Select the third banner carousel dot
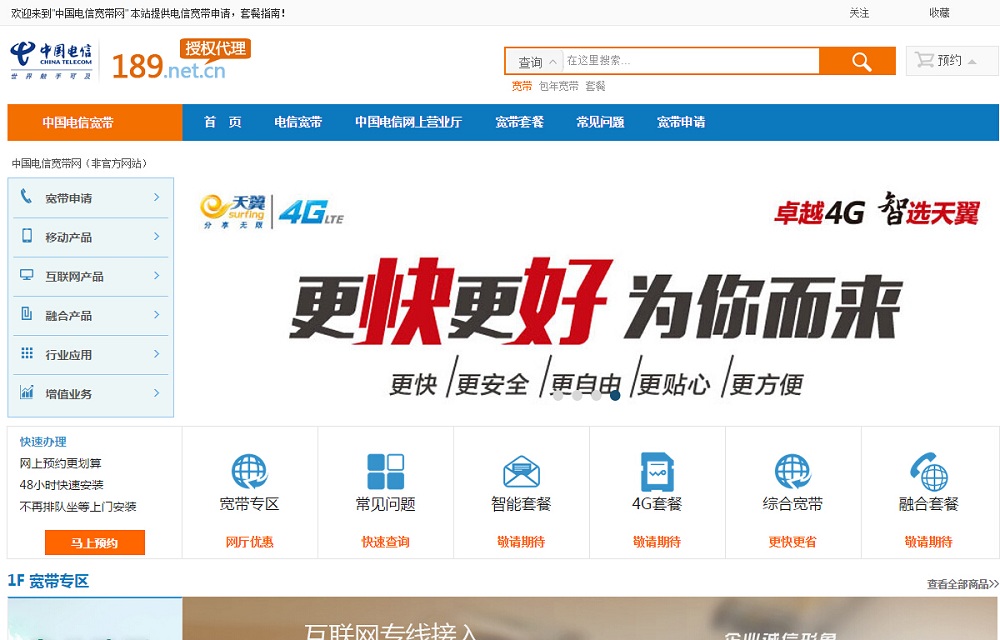1000x640 pixels. point(596,395)
